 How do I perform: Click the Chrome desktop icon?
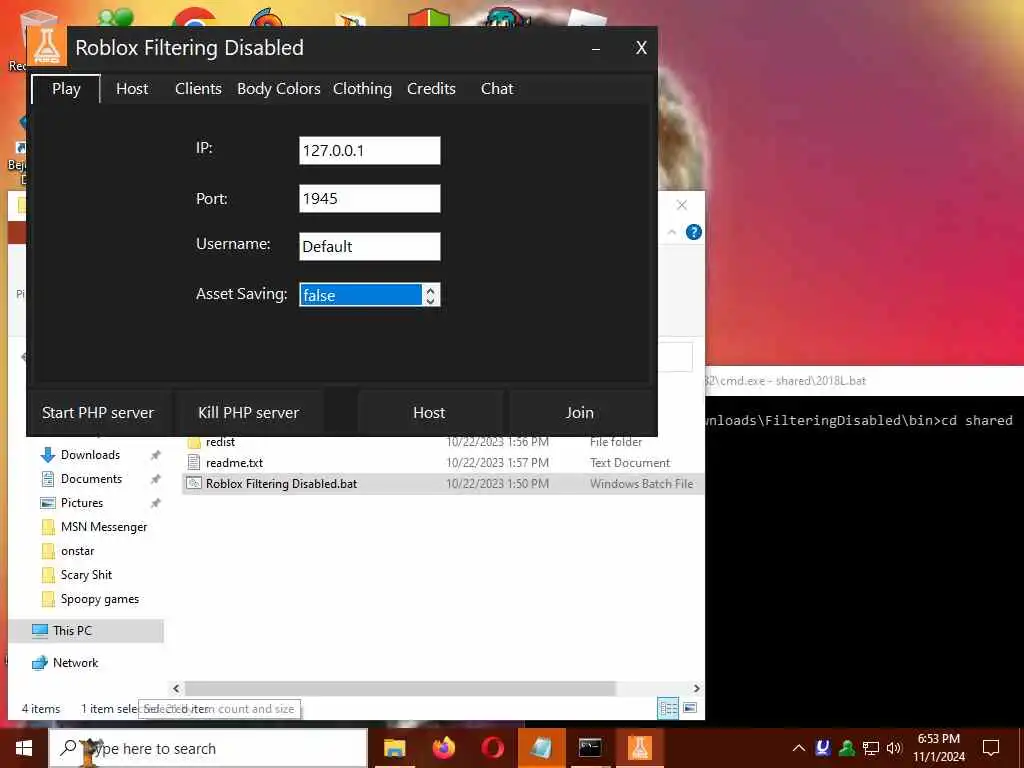(195, 17)
